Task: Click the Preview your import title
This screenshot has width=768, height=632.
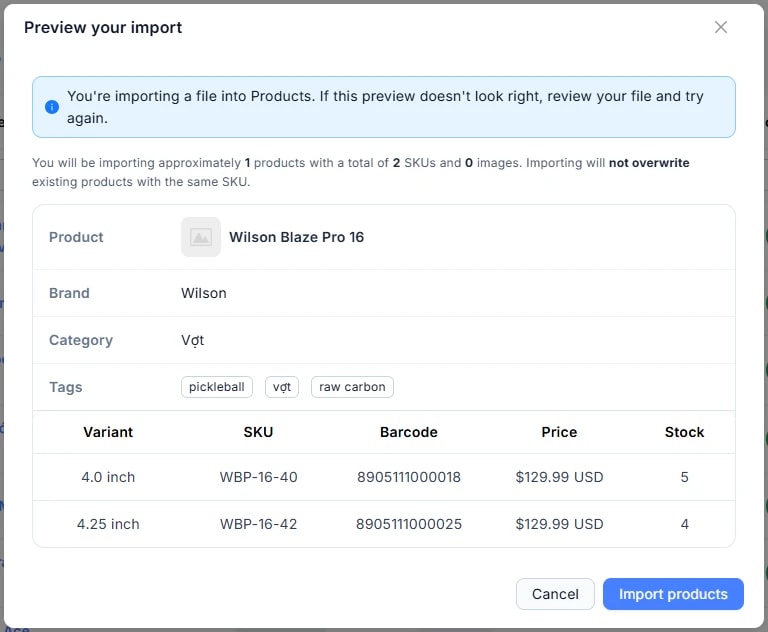Action: coord(103,27)
